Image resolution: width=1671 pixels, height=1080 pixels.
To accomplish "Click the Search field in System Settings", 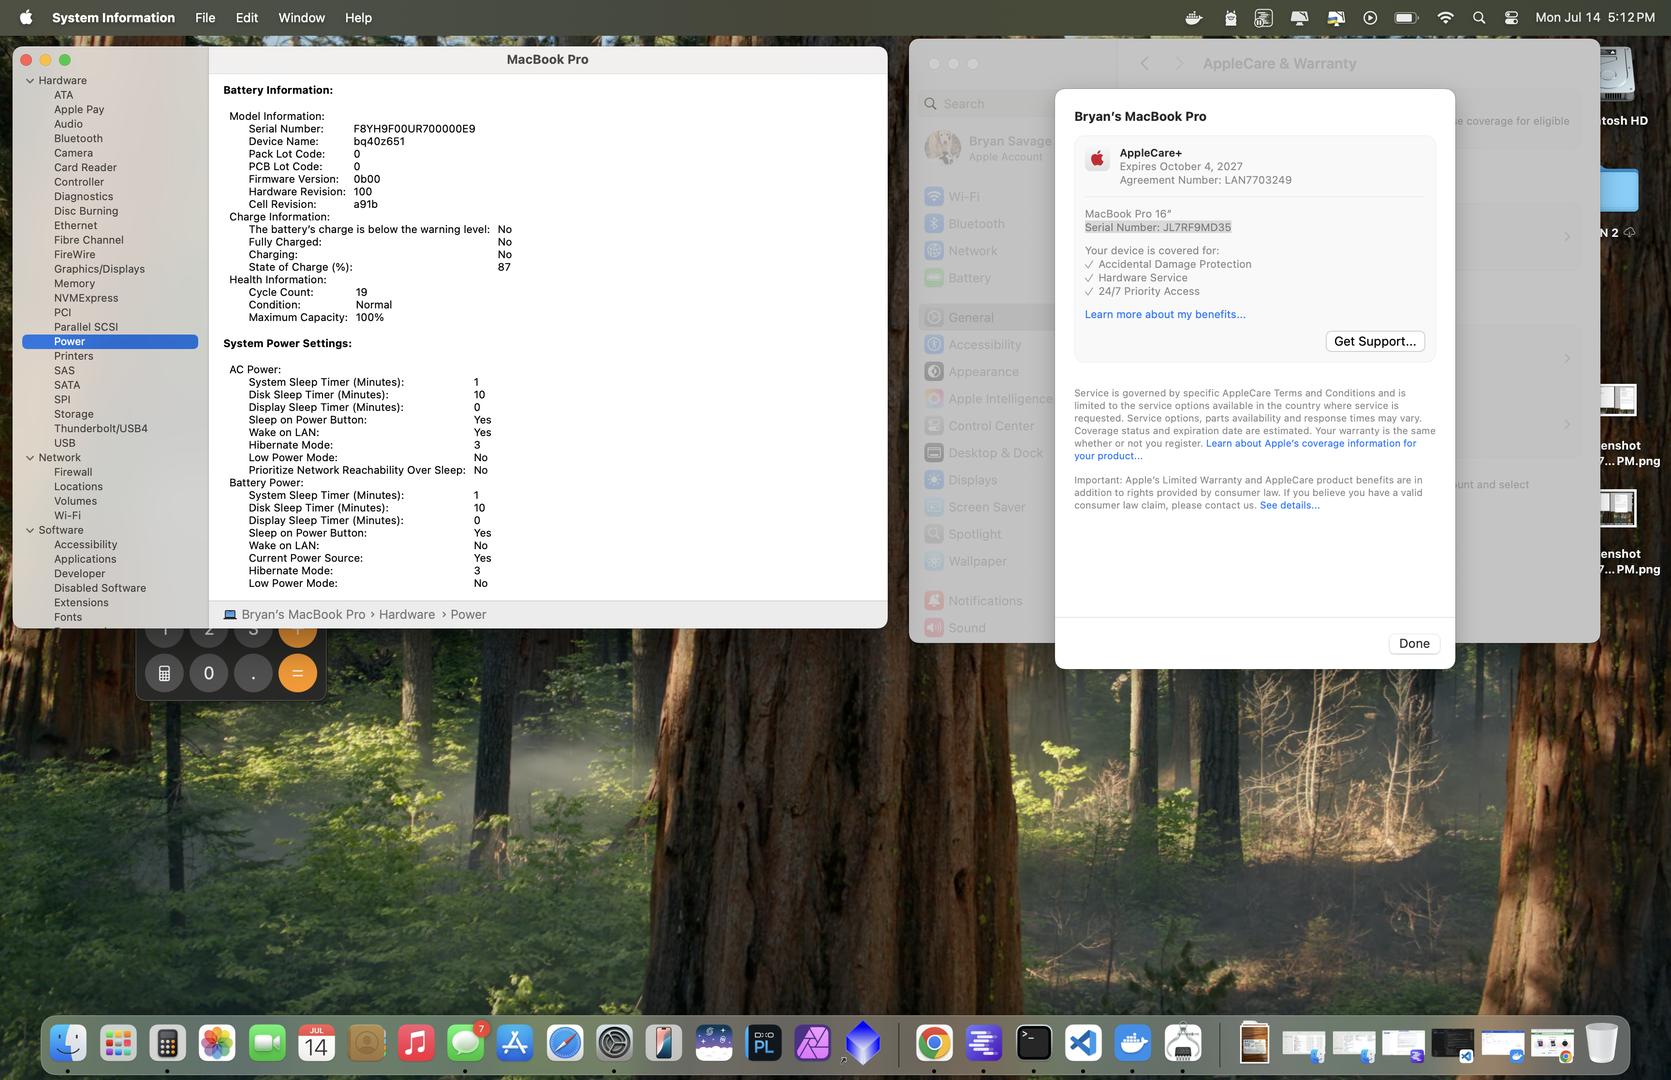I will point(985,104).
